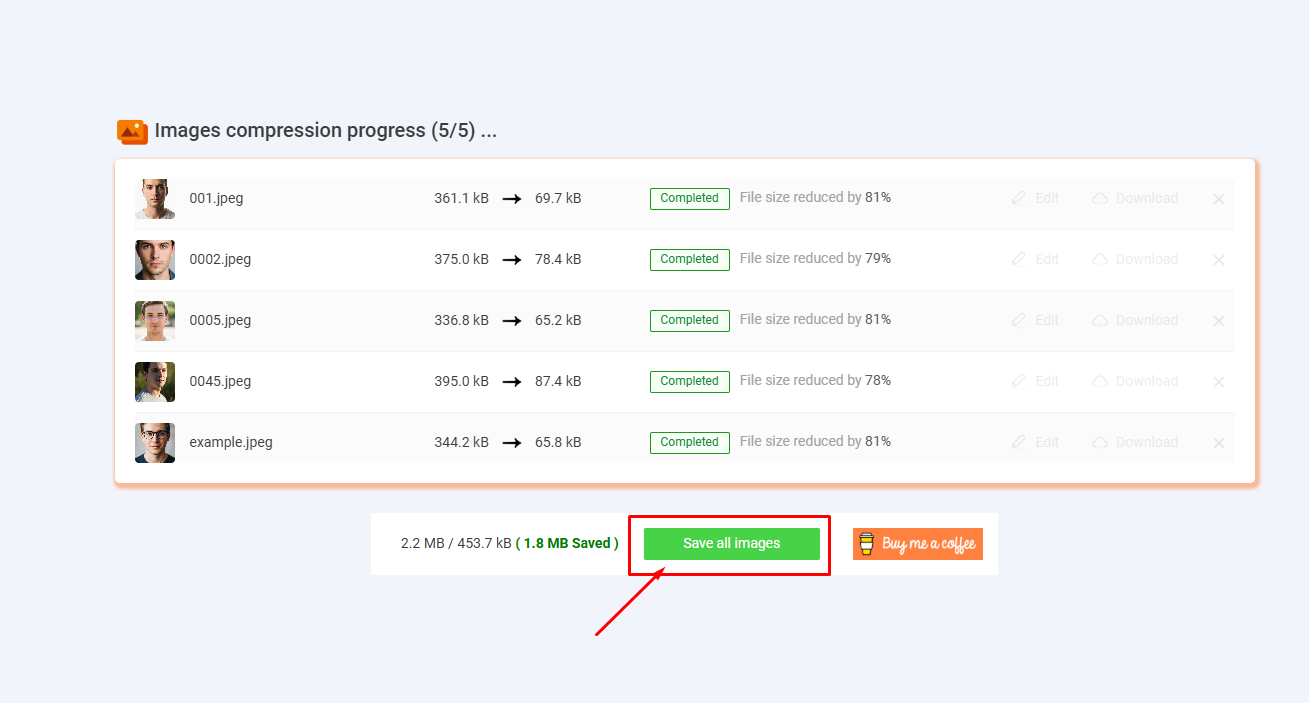This screenshot has height=703, width=1309.
Task: Open the Buy me a coffee link
Action: coord(918,544)
